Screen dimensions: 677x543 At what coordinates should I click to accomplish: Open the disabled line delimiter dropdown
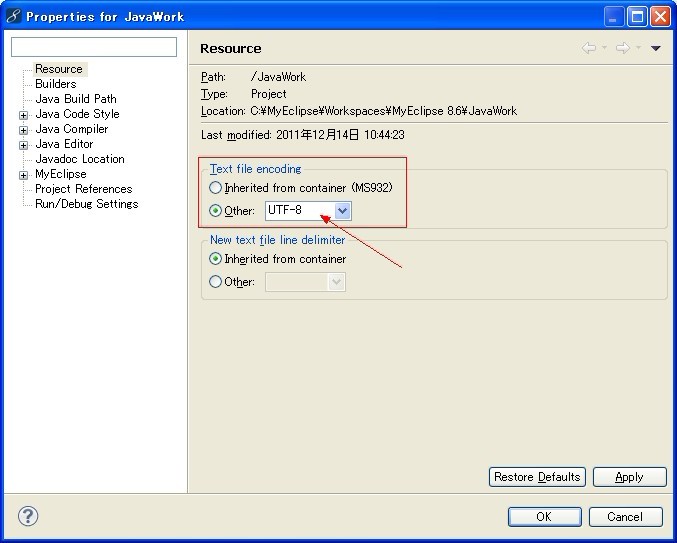(336, 282)
